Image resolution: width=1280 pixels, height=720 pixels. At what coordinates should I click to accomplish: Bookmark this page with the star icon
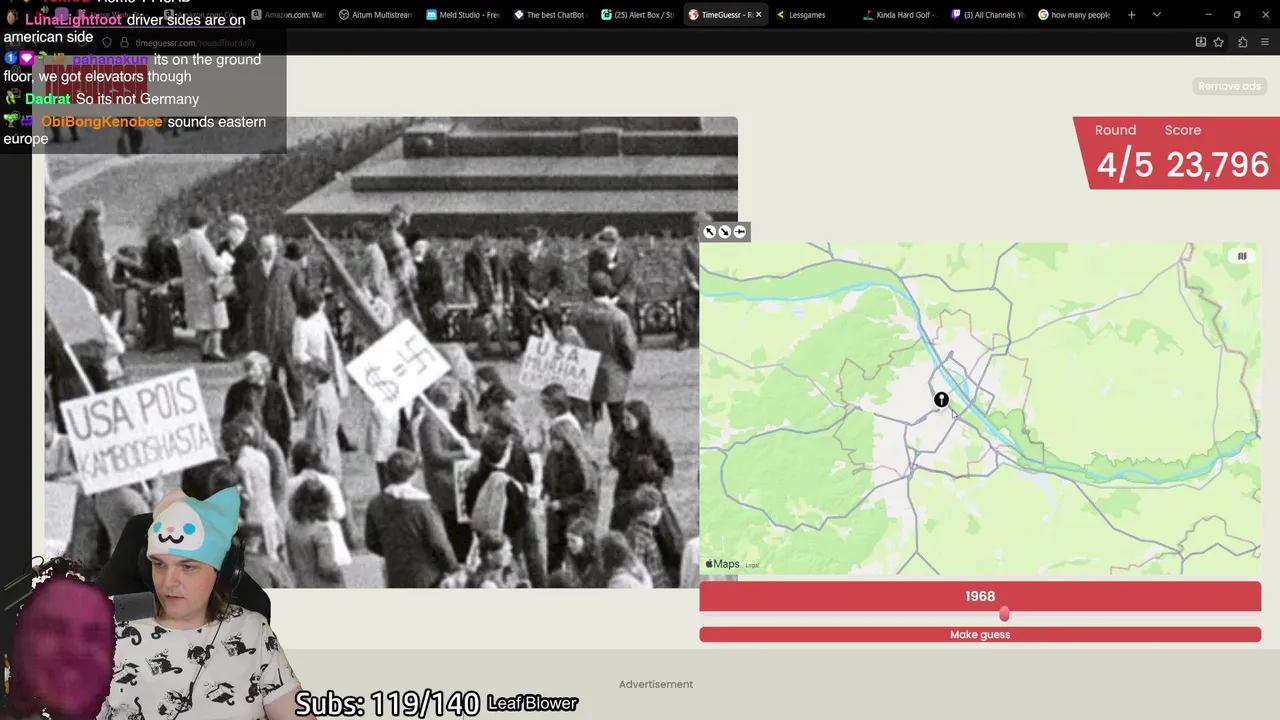click(x=1218, y=42)
